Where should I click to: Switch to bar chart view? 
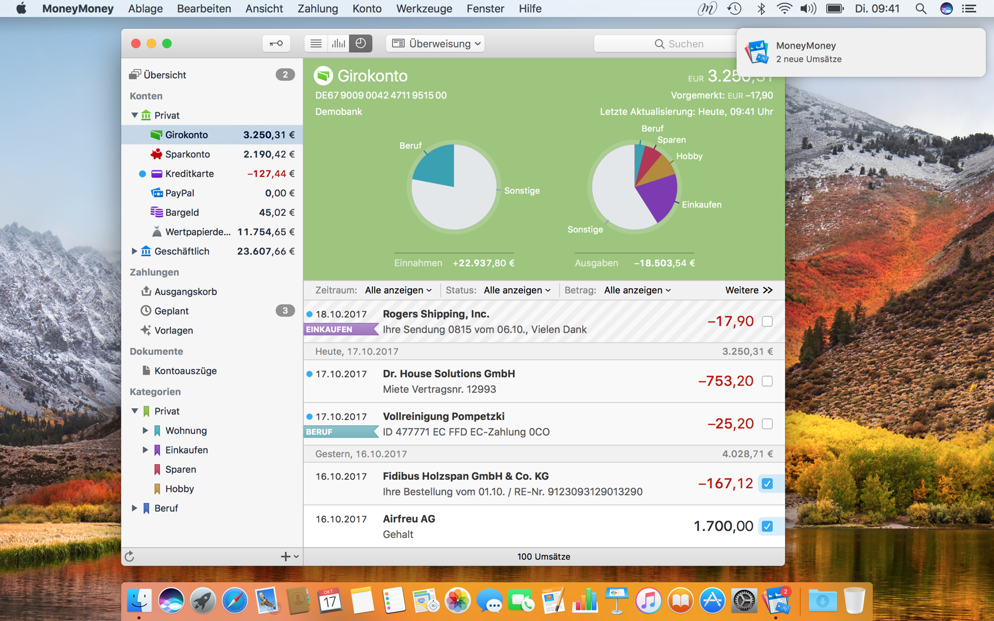click(x=339, y=44)
